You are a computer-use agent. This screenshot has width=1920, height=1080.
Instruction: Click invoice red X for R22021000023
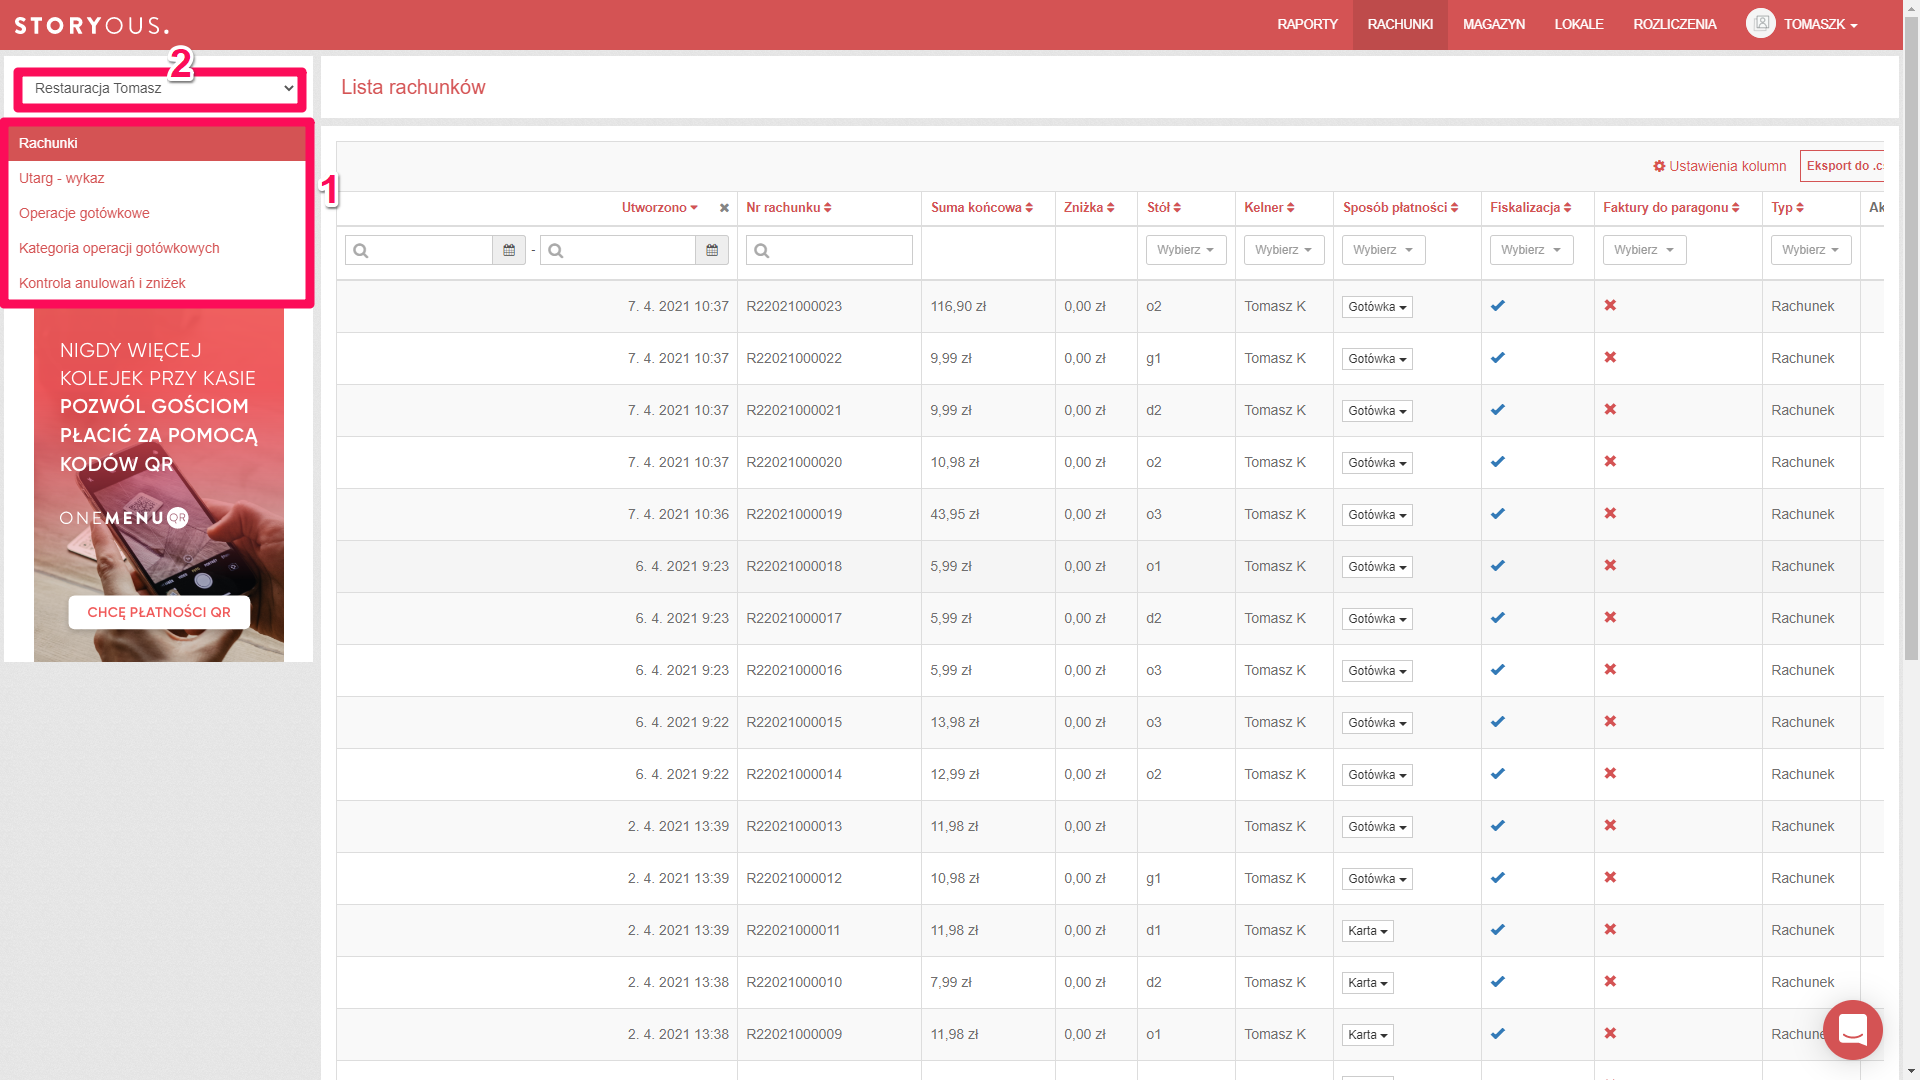coord(1610,305)
